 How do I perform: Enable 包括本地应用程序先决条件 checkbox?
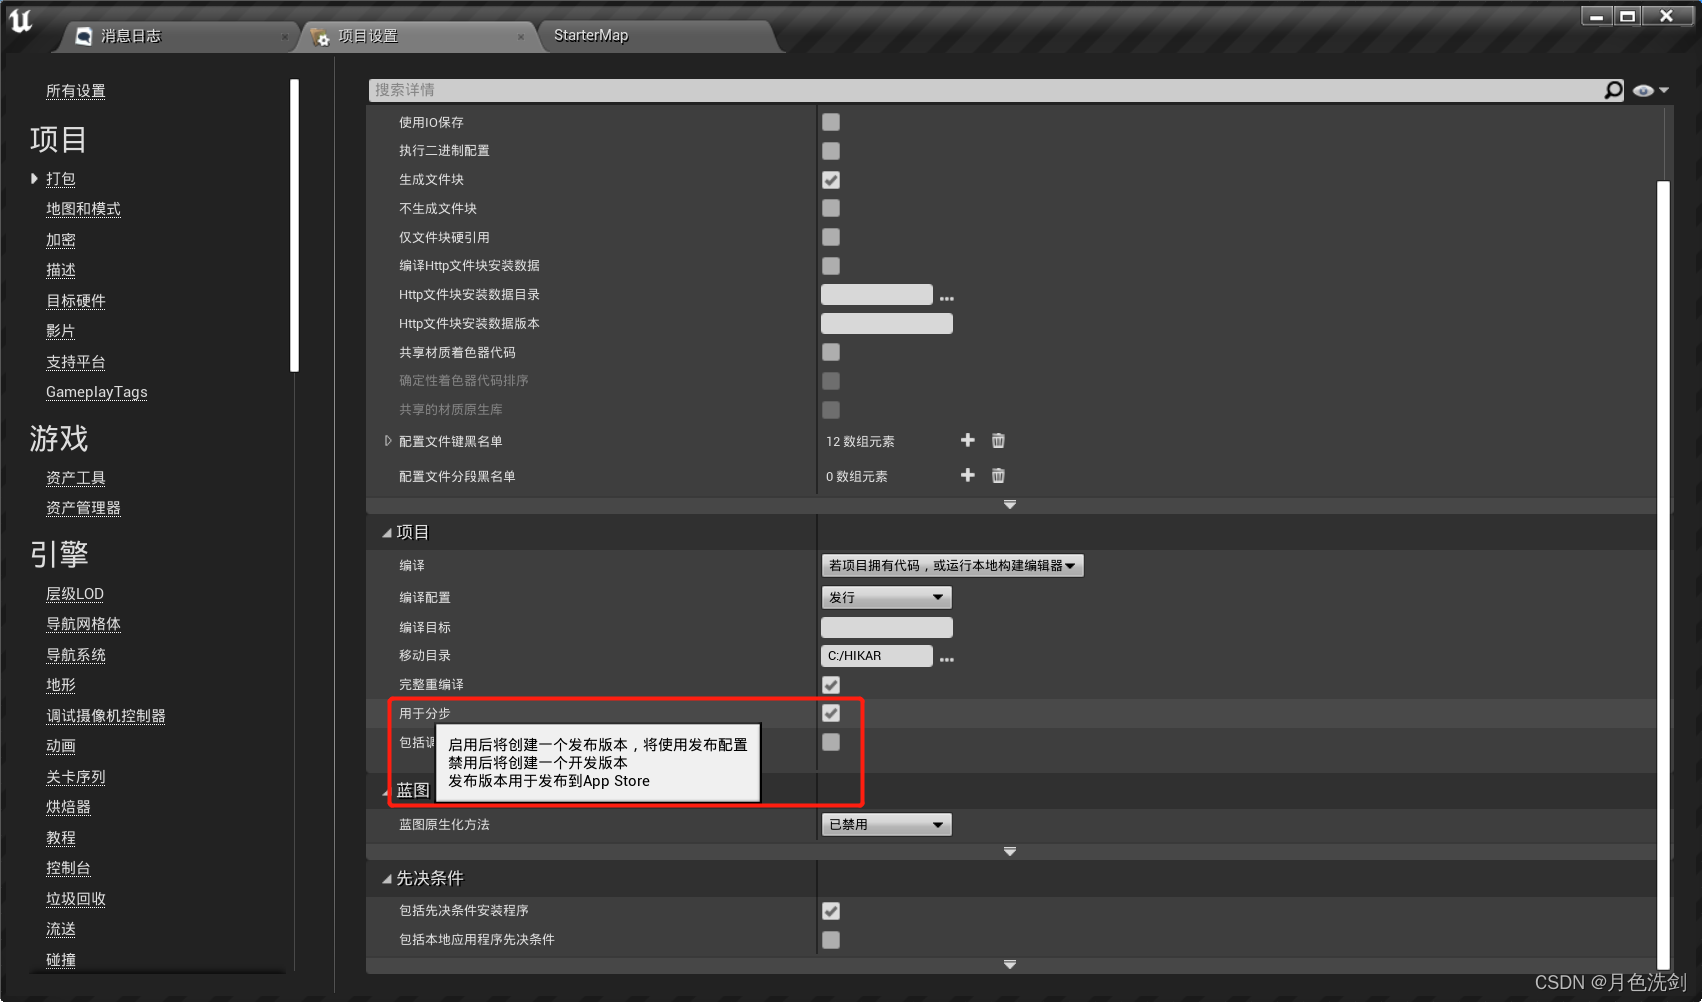(831, 940)
